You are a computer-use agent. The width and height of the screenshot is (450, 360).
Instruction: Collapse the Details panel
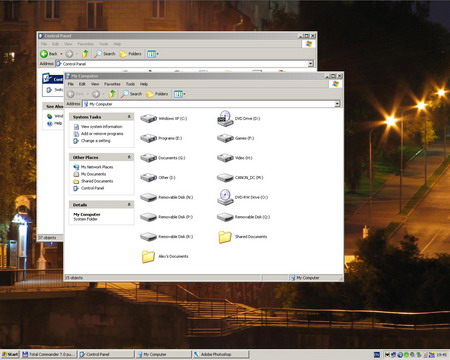pos(129,204)
